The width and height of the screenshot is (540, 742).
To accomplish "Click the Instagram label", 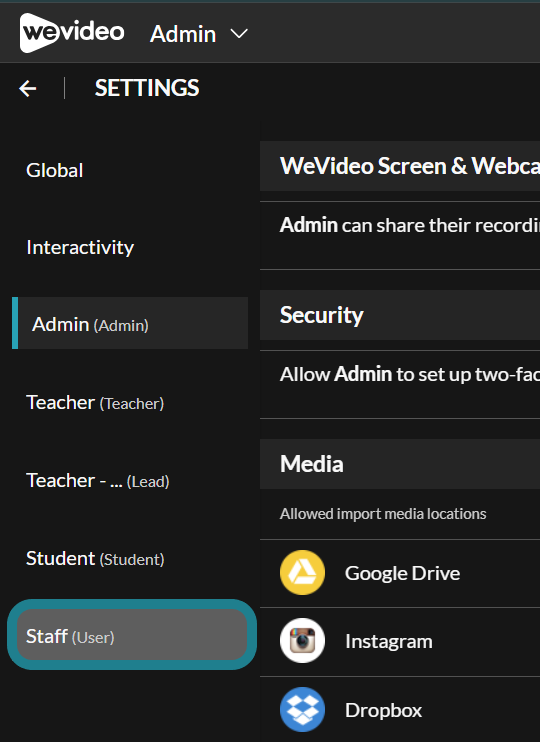I will pyautogui.click(x=389, y=642).
